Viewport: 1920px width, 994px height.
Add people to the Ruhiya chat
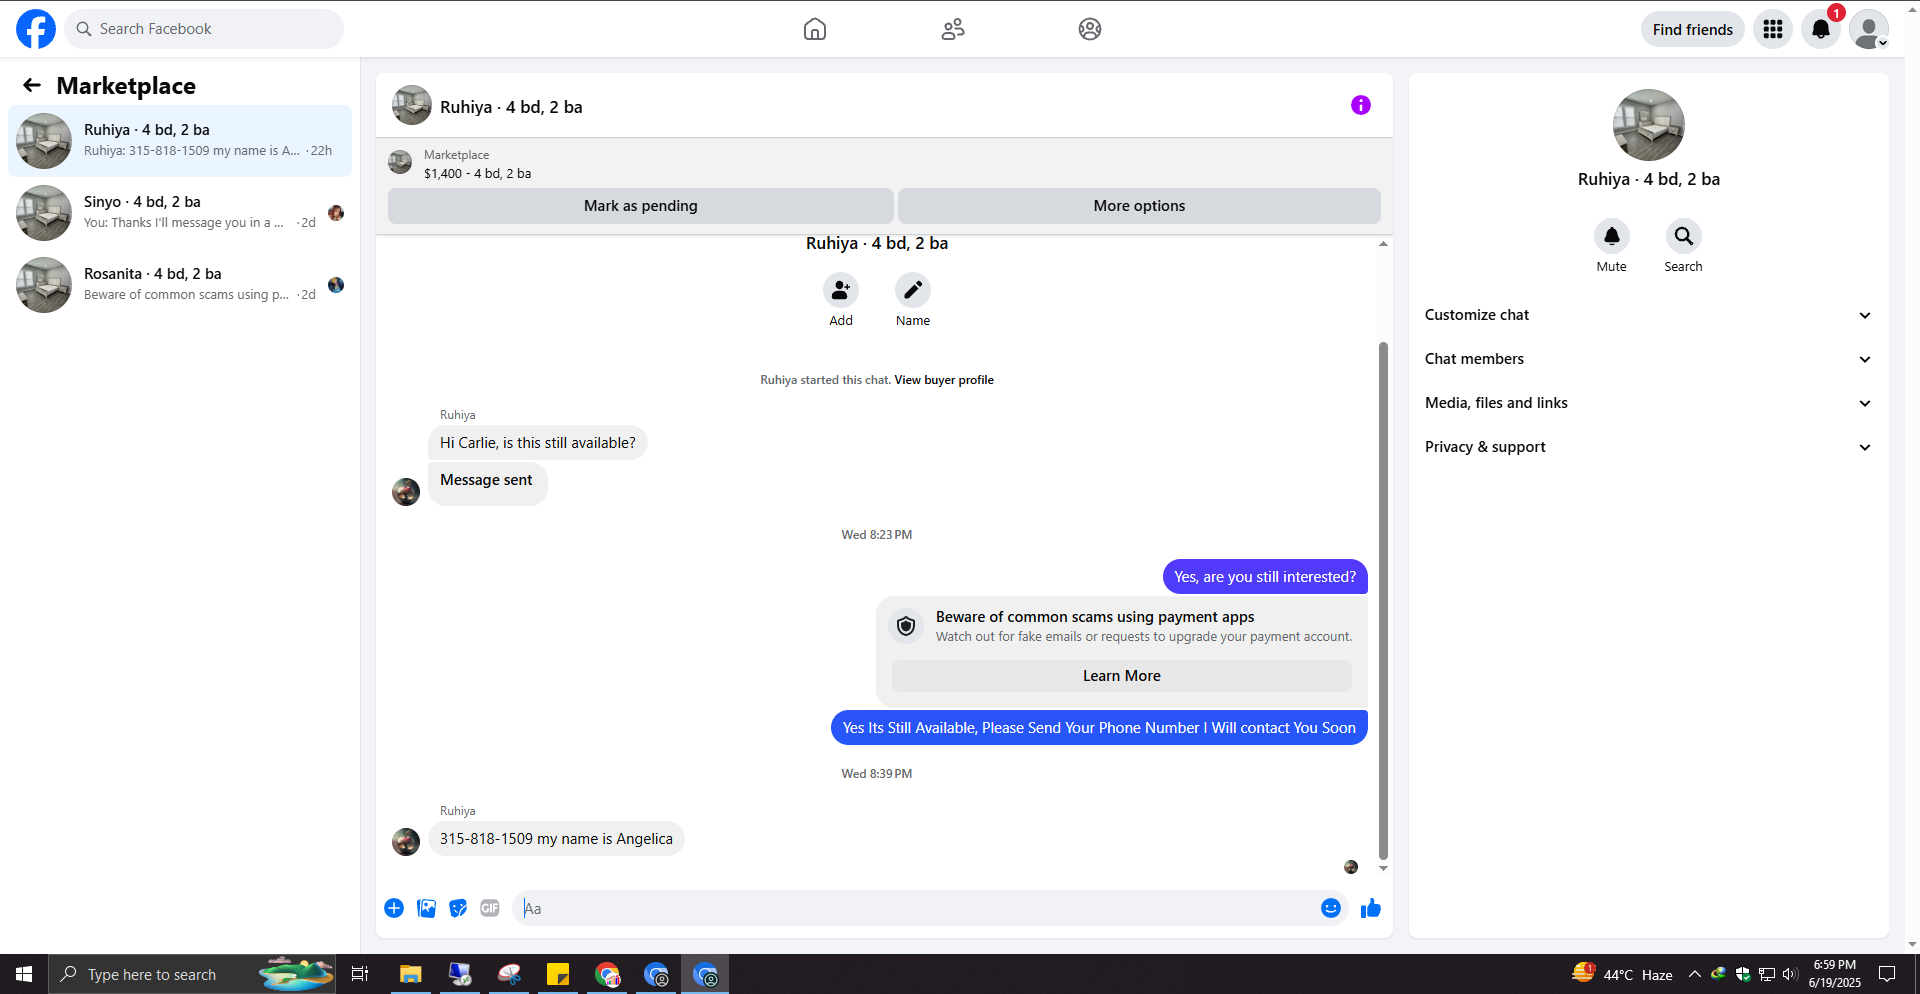(841, 290)
